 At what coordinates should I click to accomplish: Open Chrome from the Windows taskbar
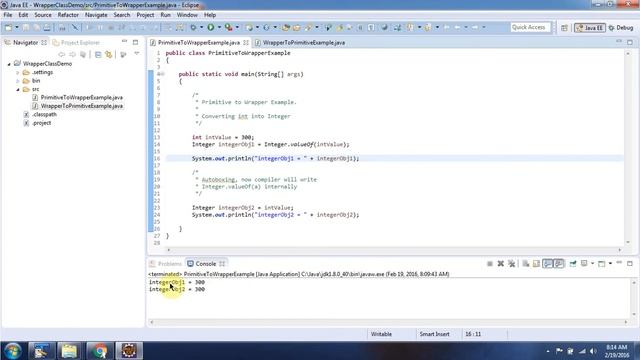click(x=99, y=351)
